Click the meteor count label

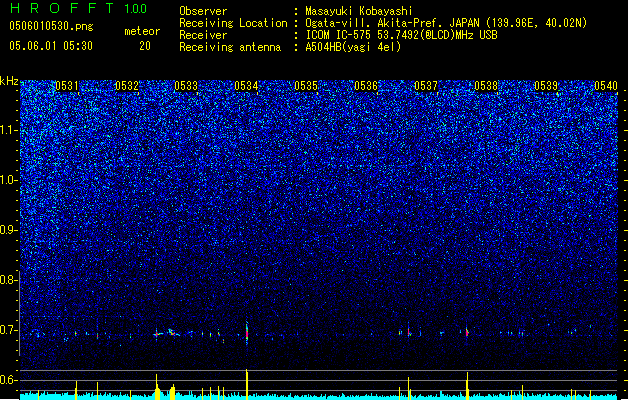point(142,31)
